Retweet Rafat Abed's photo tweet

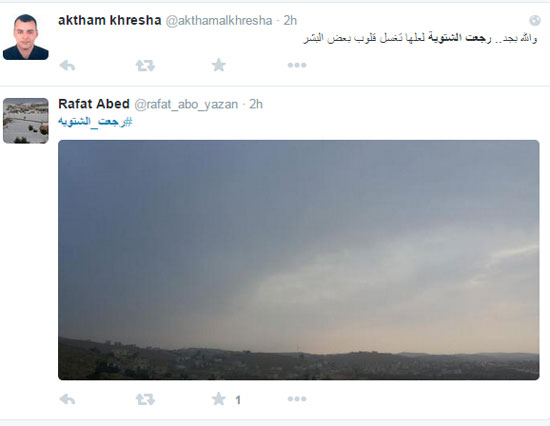(145, 399)
